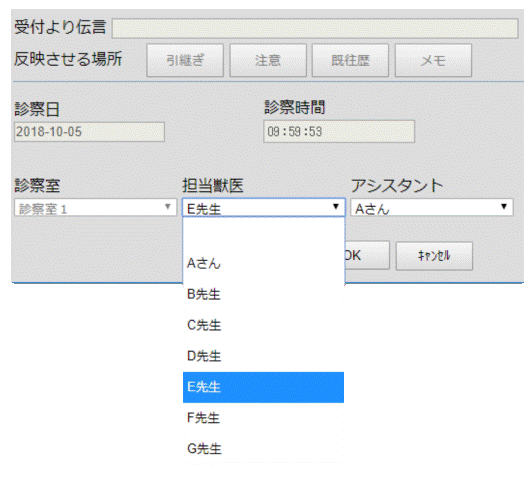The image size is (532, 479).
Task: Choose B先生 from the dropdown list
Action: pyautogui.click(x=264, y=294)
